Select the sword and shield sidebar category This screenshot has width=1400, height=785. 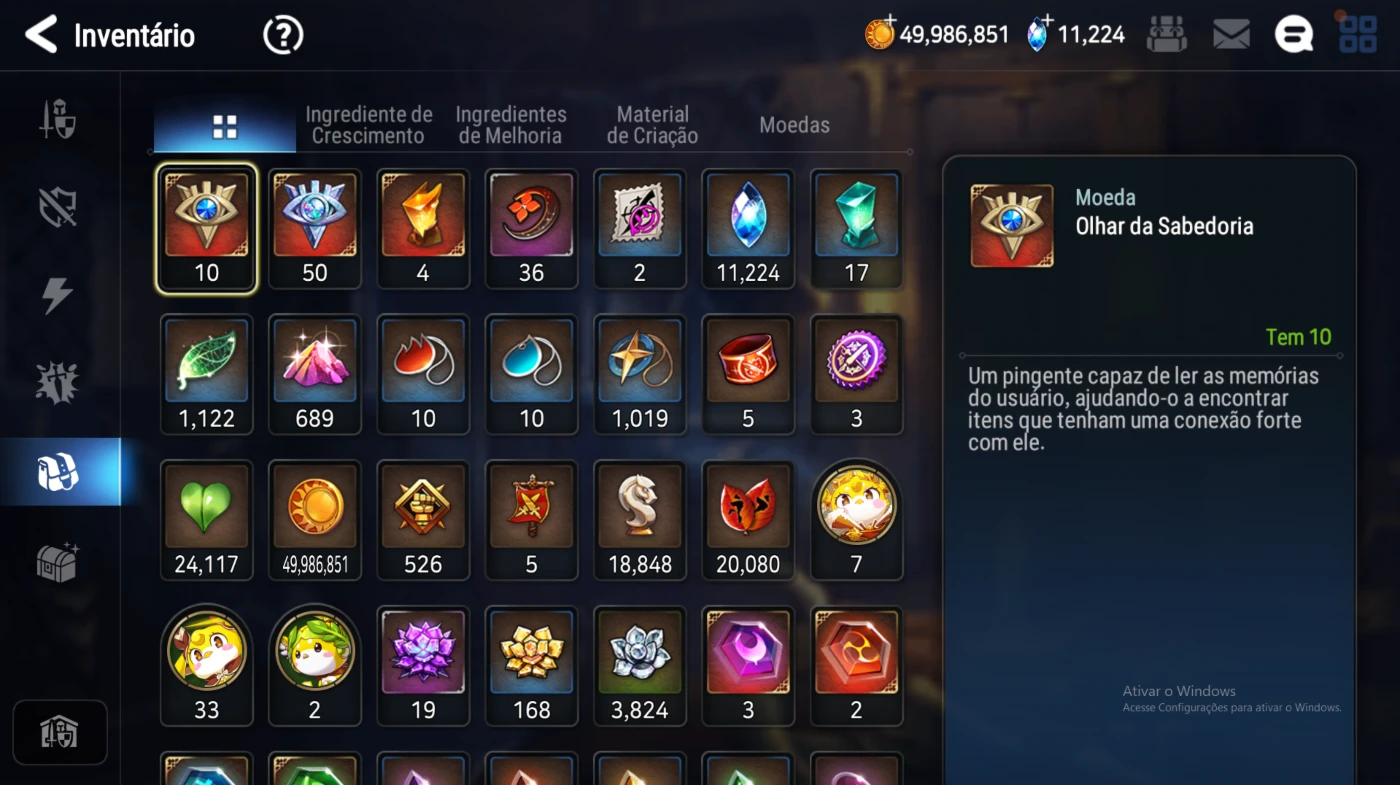click(58, 119)
